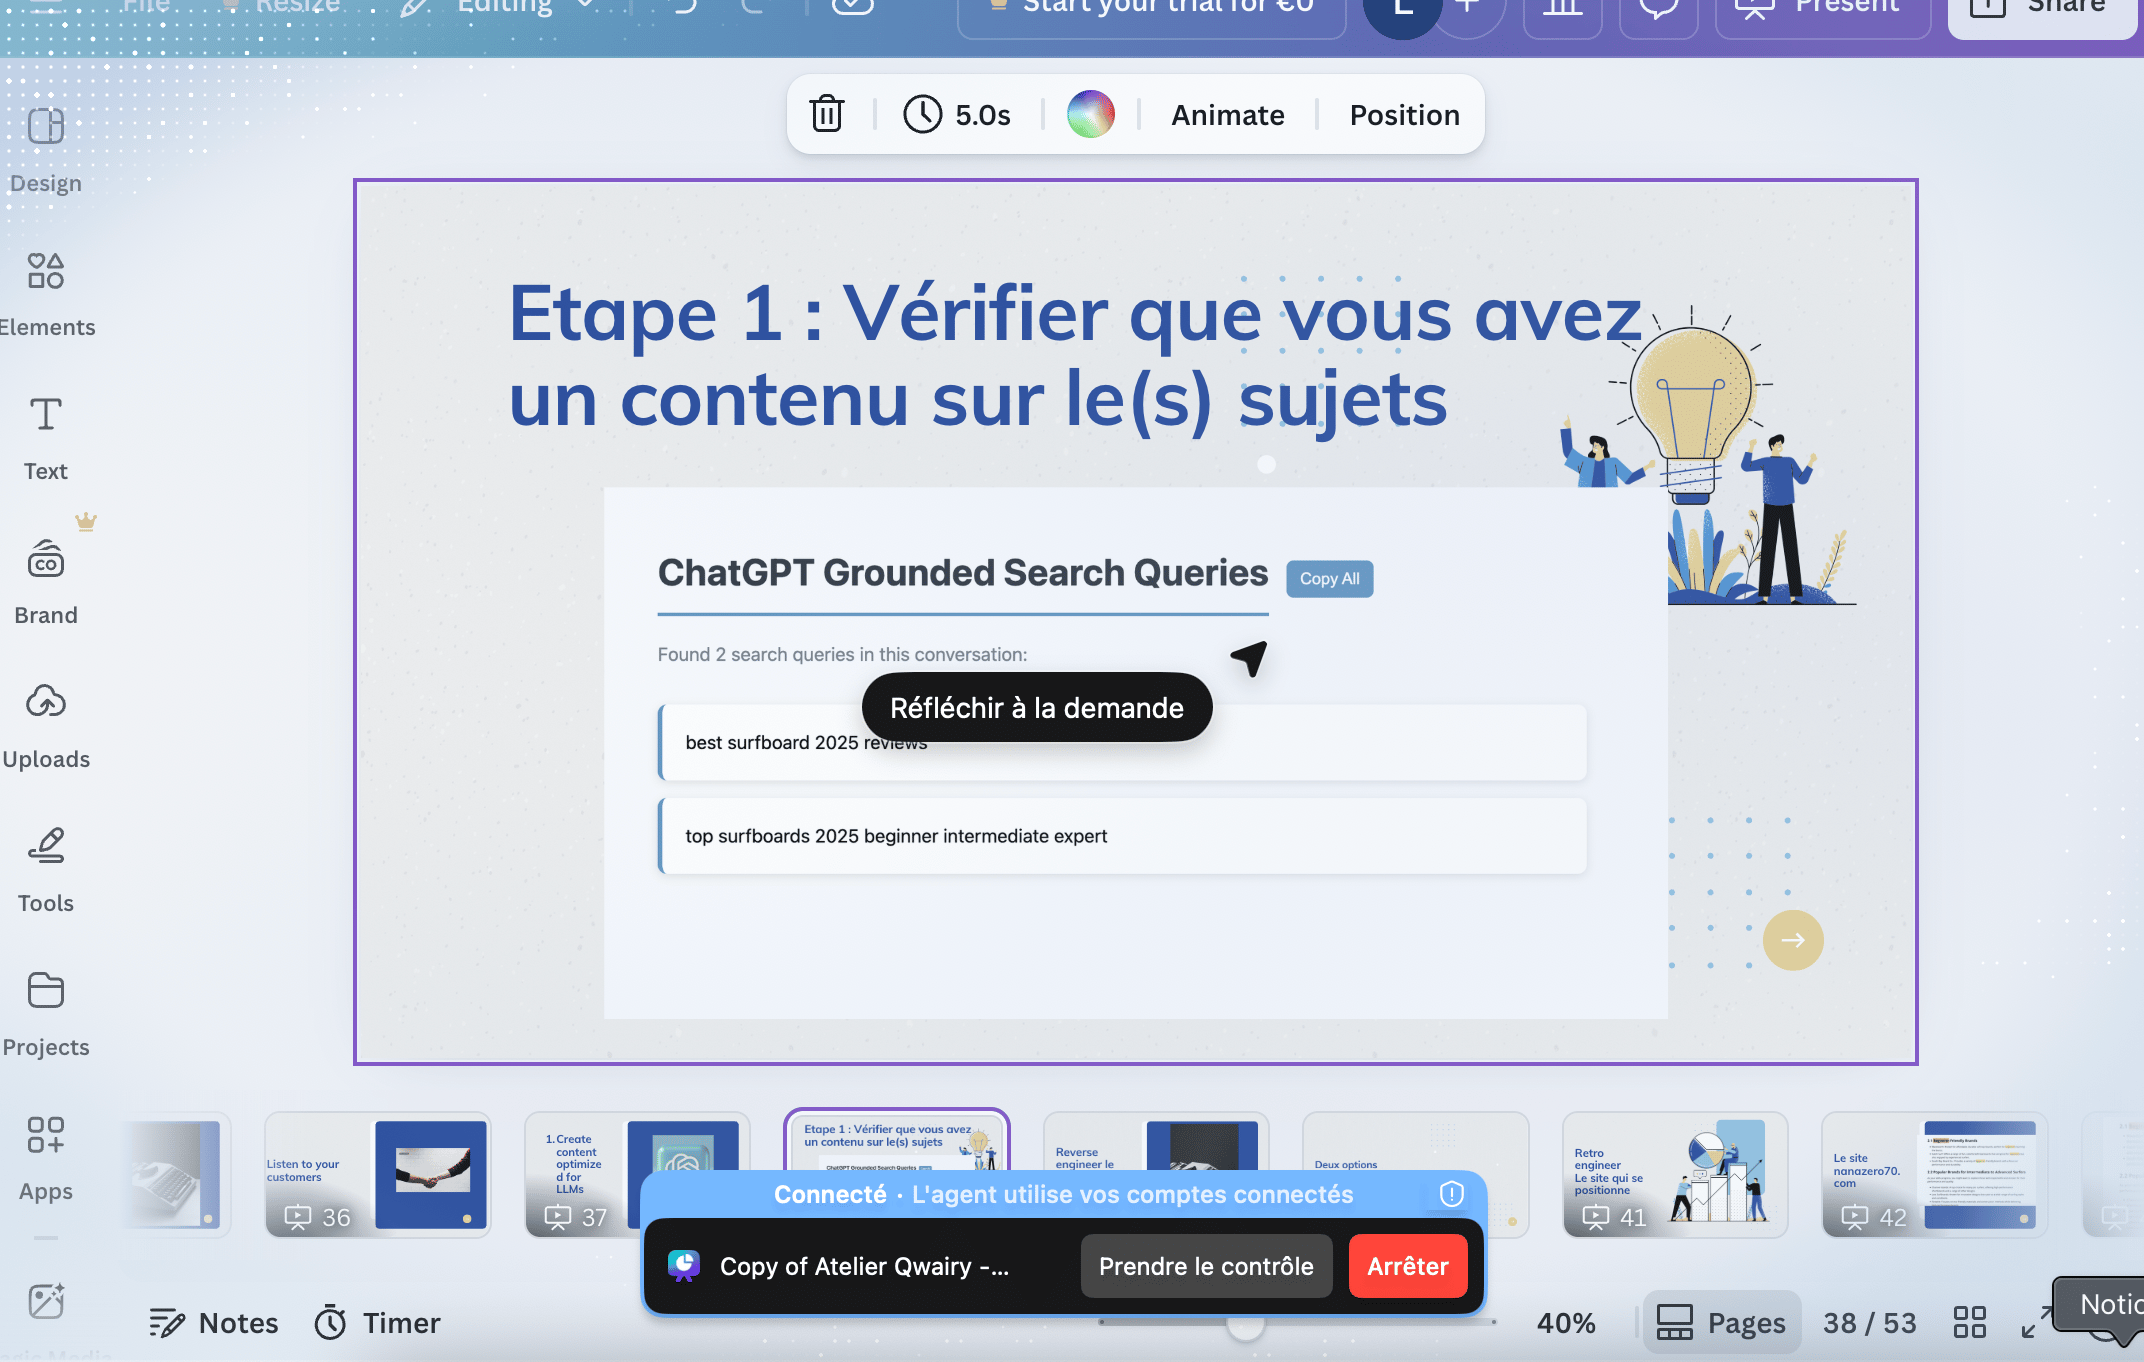This screenshot has height=1362, width=2144.
Task: Open the Timer tool
Action: click(378, 1322)
